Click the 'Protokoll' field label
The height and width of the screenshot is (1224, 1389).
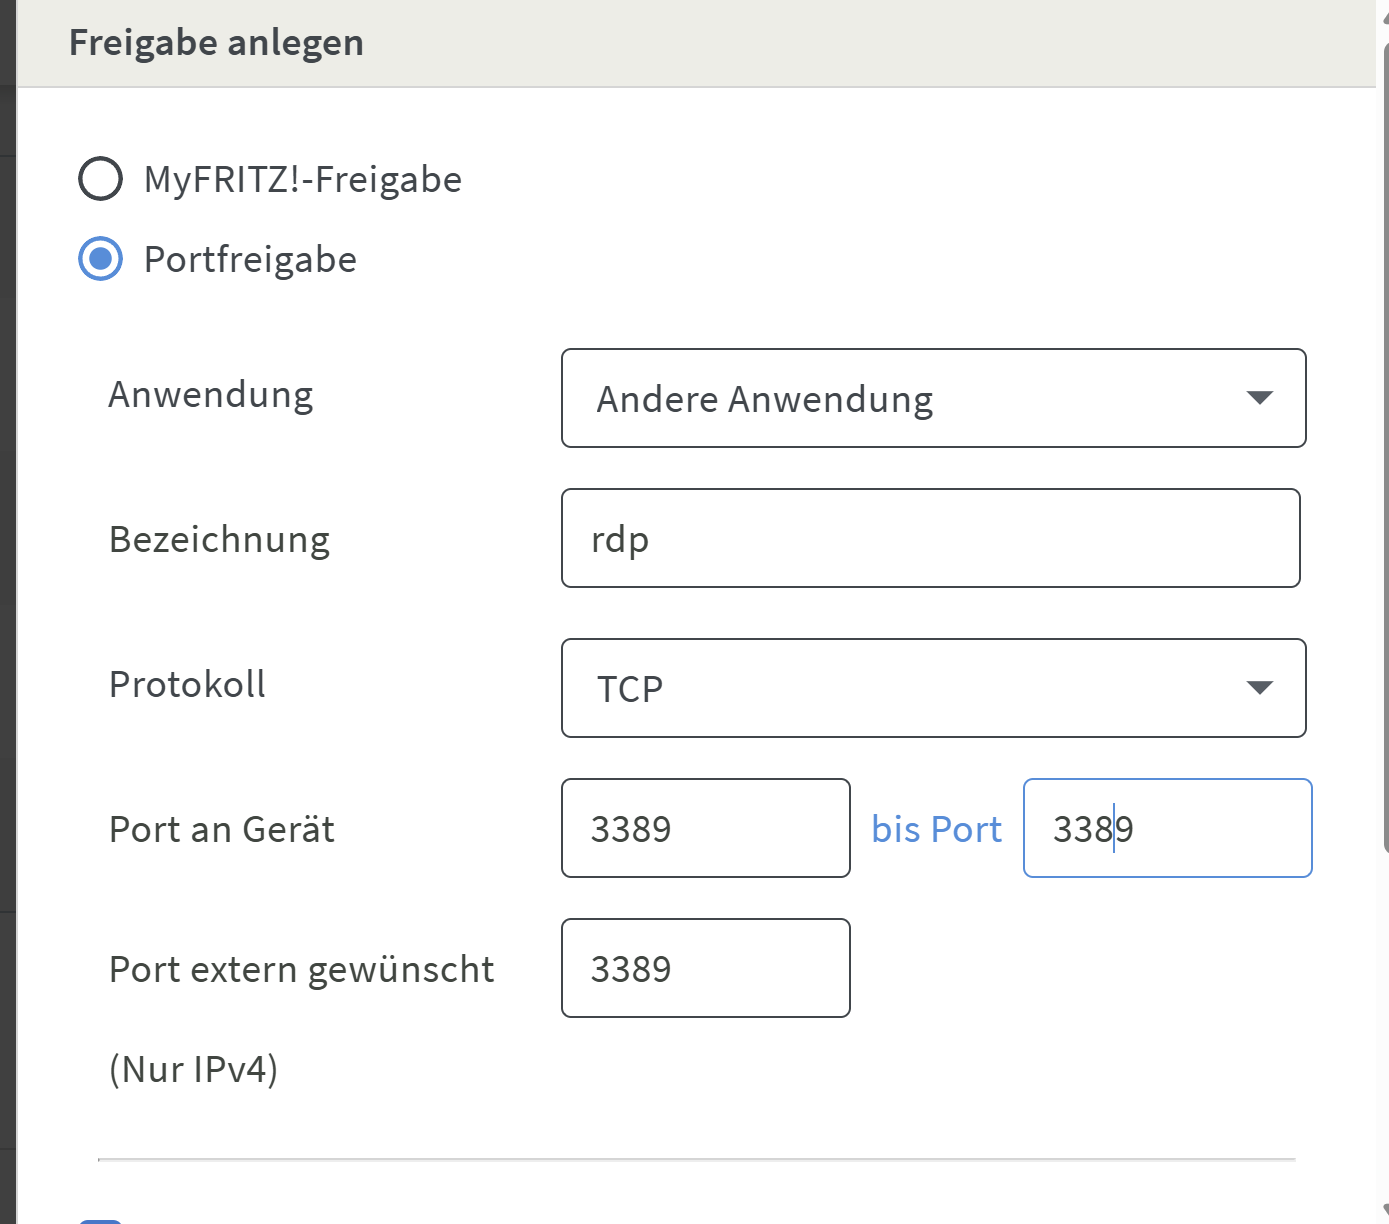point(187,685)
